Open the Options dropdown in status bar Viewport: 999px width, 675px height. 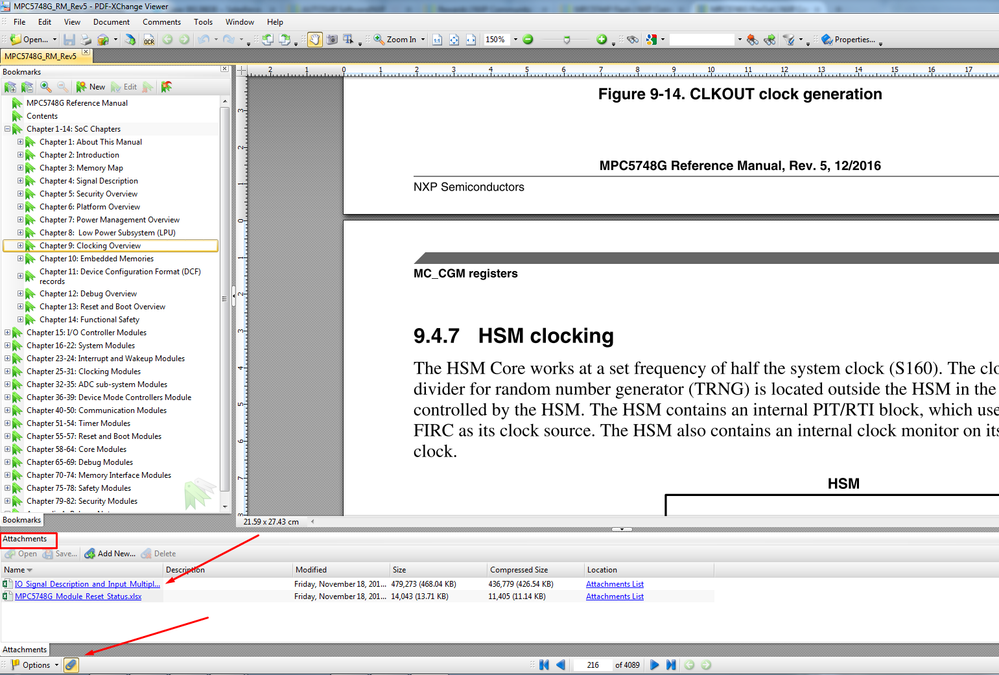(x=35, y=665)
